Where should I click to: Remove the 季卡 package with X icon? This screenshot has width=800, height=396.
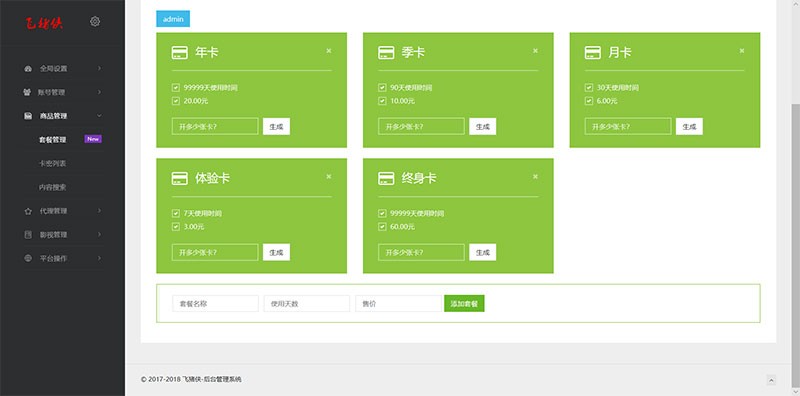(535, 51)
